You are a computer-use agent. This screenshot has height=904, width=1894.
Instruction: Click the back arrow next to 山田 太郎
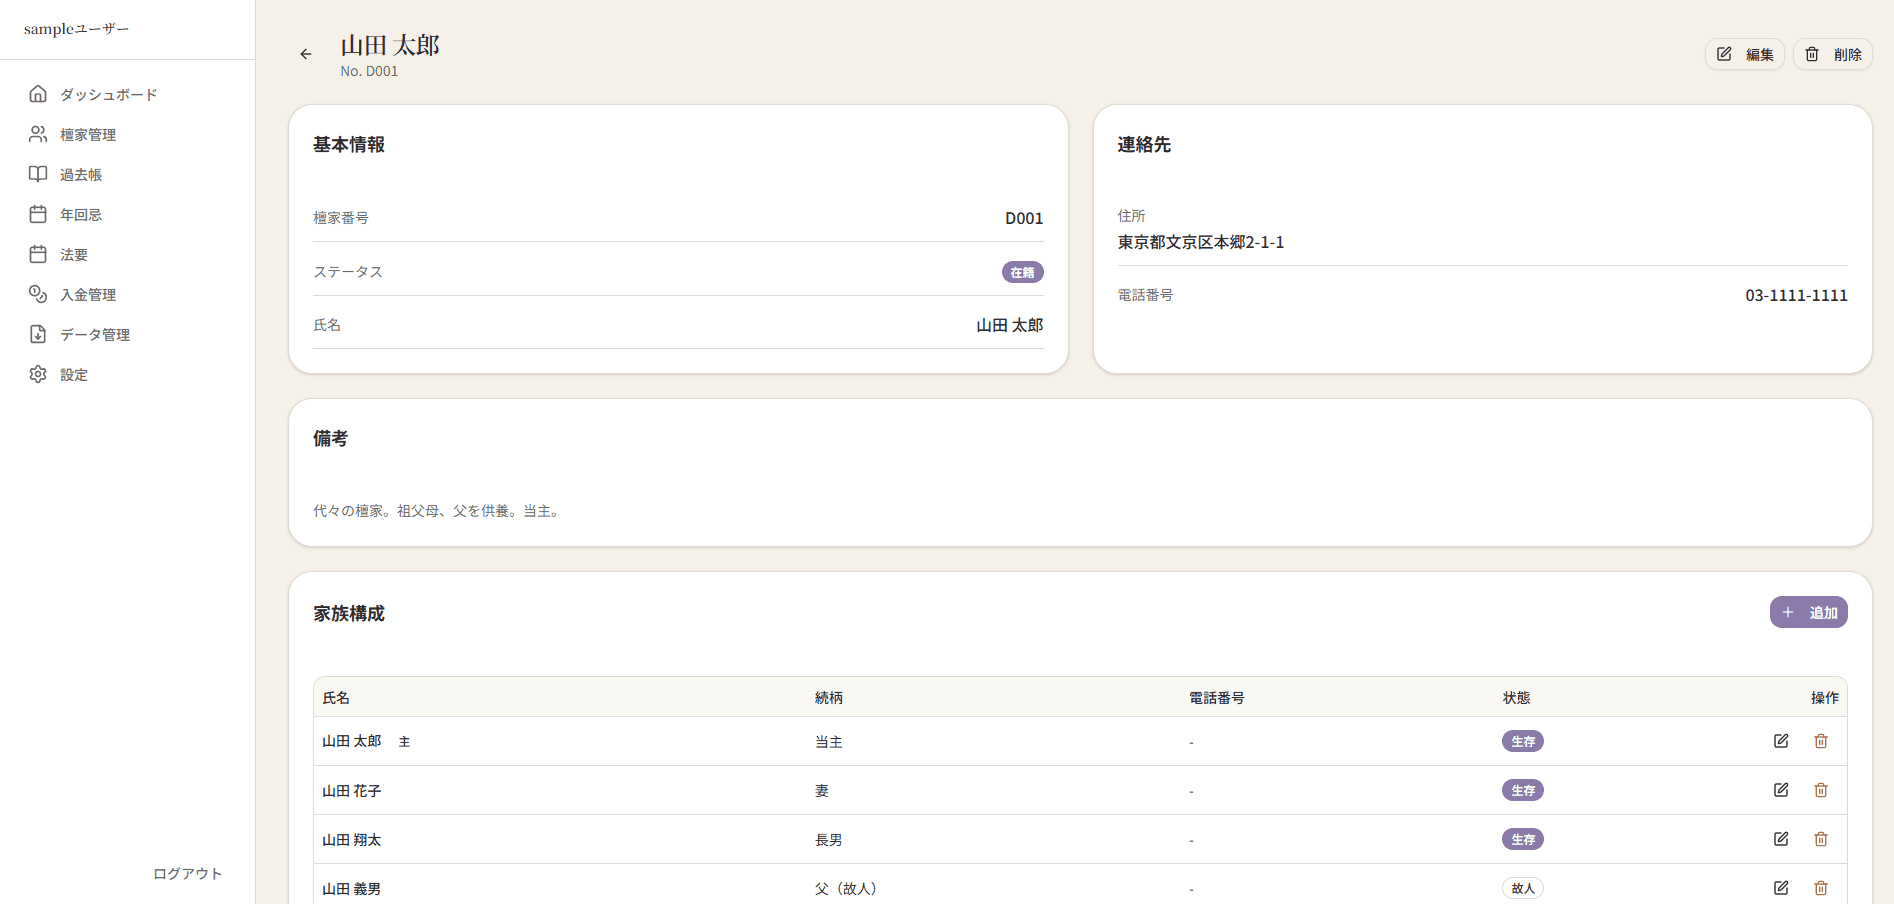(306, 53)
